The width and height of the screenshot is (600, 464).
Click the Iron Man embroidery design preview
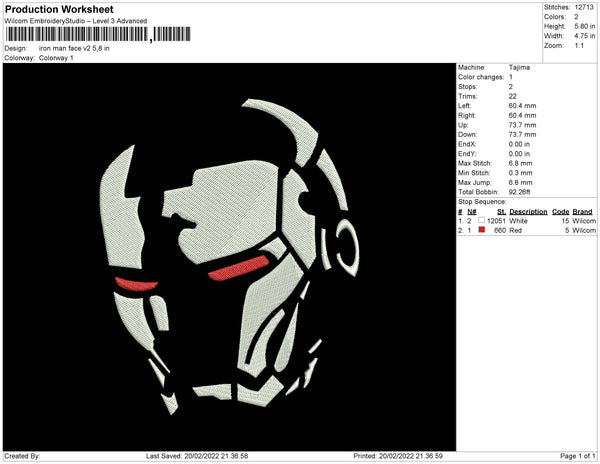tap(230, 257)
